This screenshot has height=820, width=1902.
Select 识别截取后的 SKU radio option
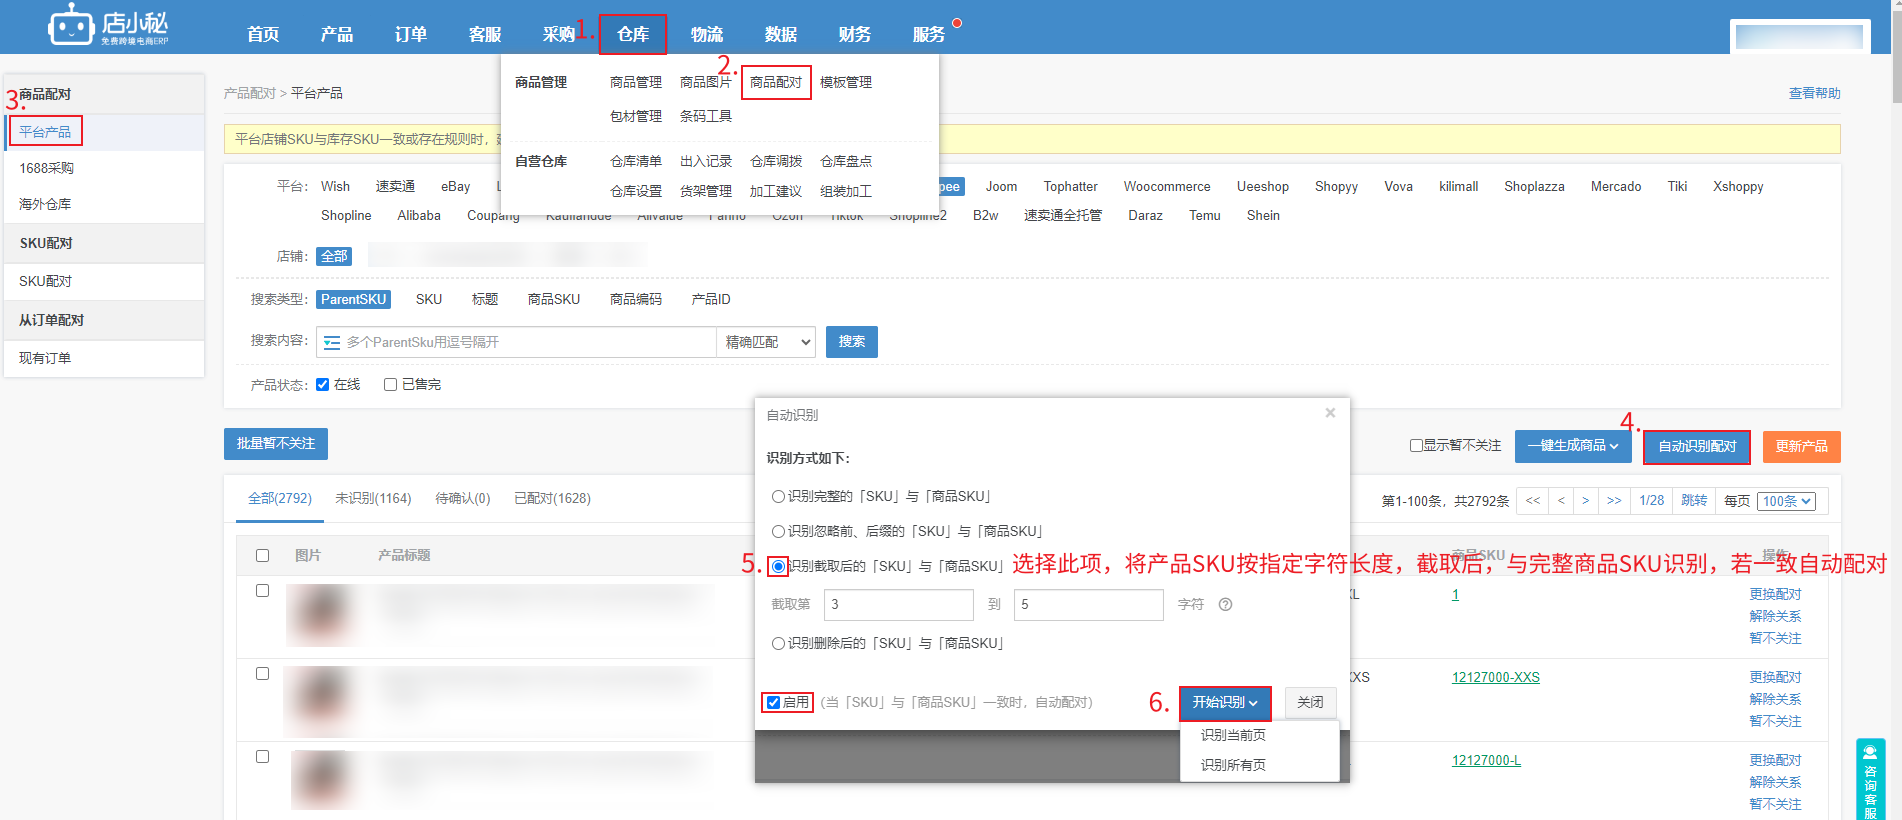(x=778, y=567)
